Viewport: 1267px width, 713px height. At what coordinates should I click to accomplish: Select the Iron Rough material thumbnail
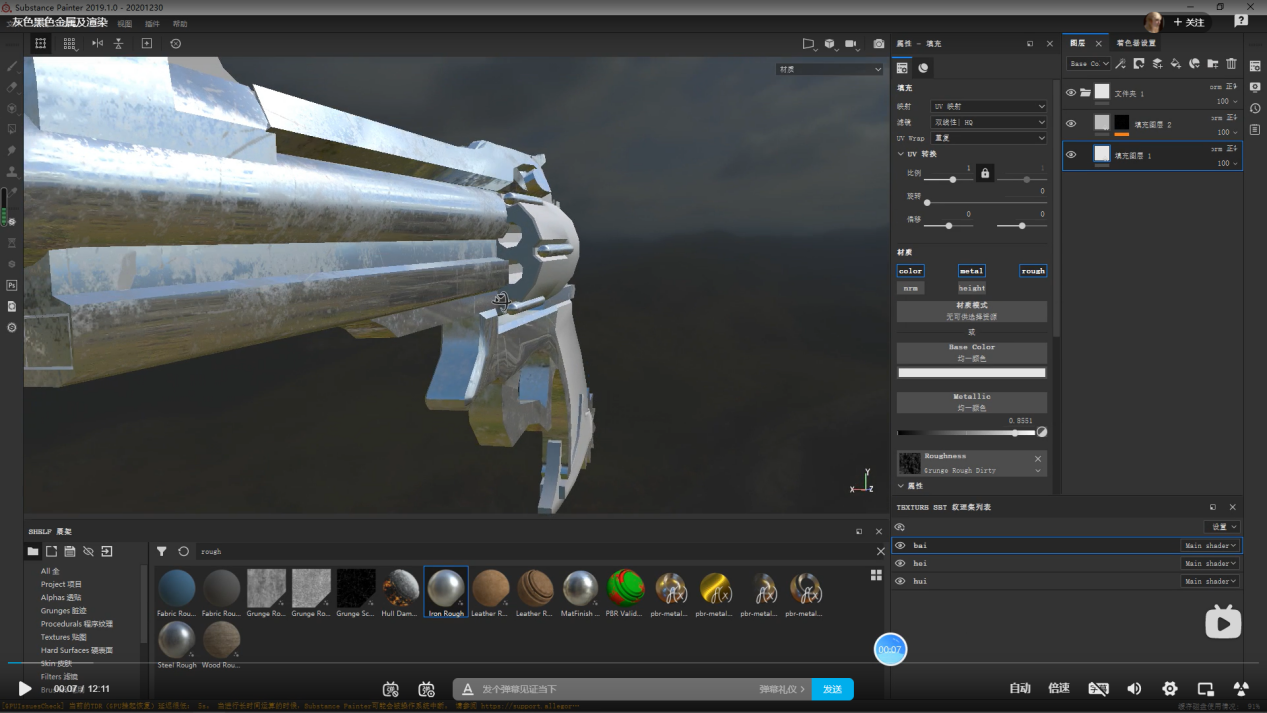[446, 593]
